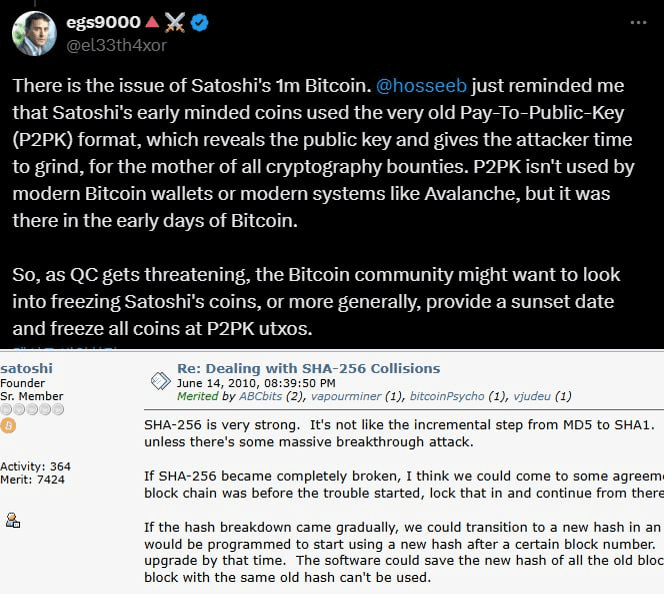
Task: Open the tweet's more options menu
Action: 639,21
